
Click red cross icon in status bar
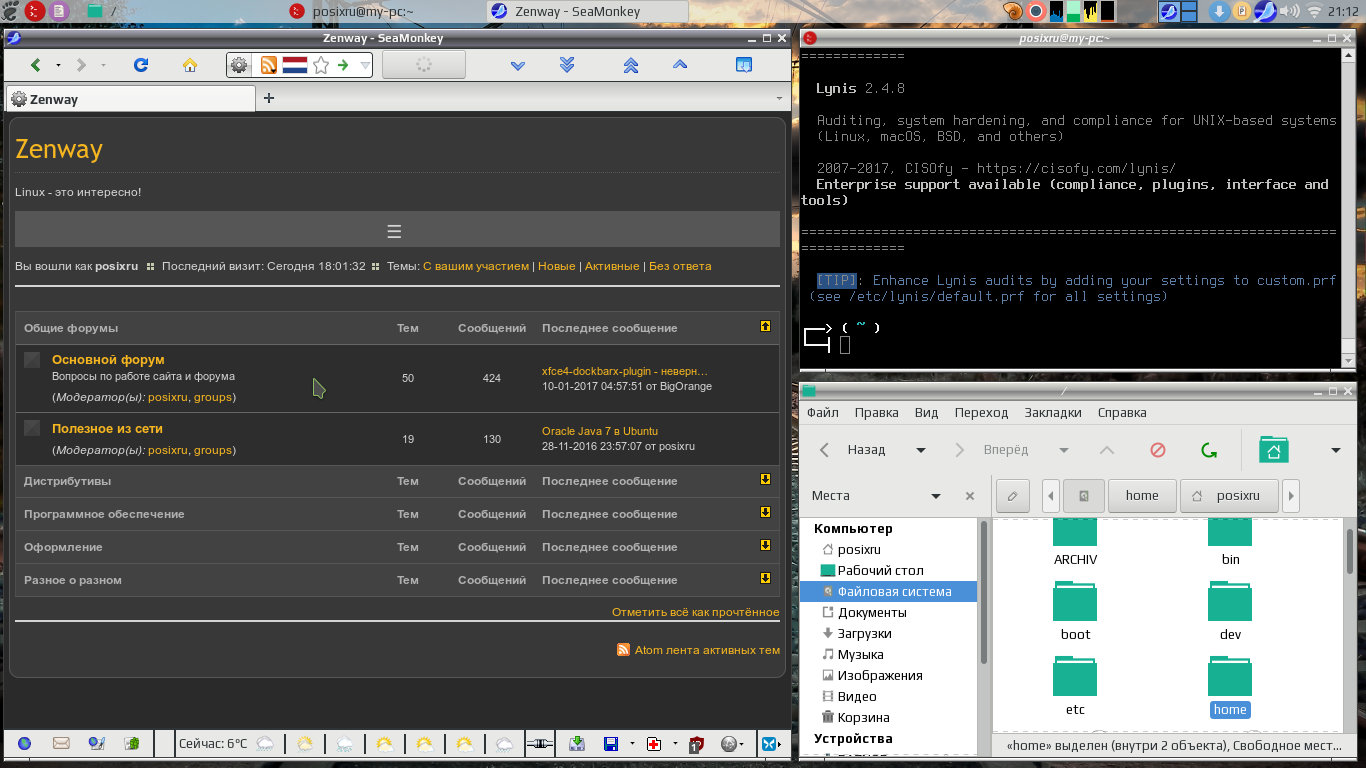coord(654,743)
